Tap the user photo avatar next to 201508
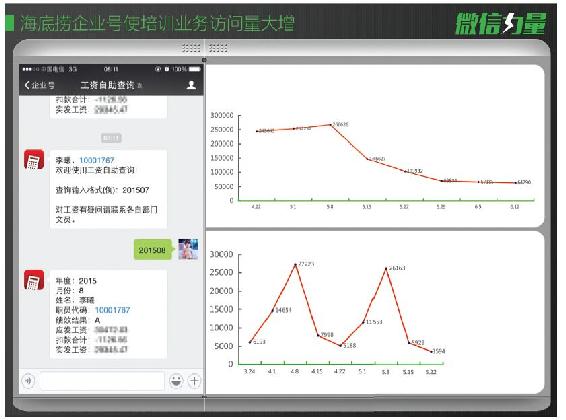 tap(188, 249)
